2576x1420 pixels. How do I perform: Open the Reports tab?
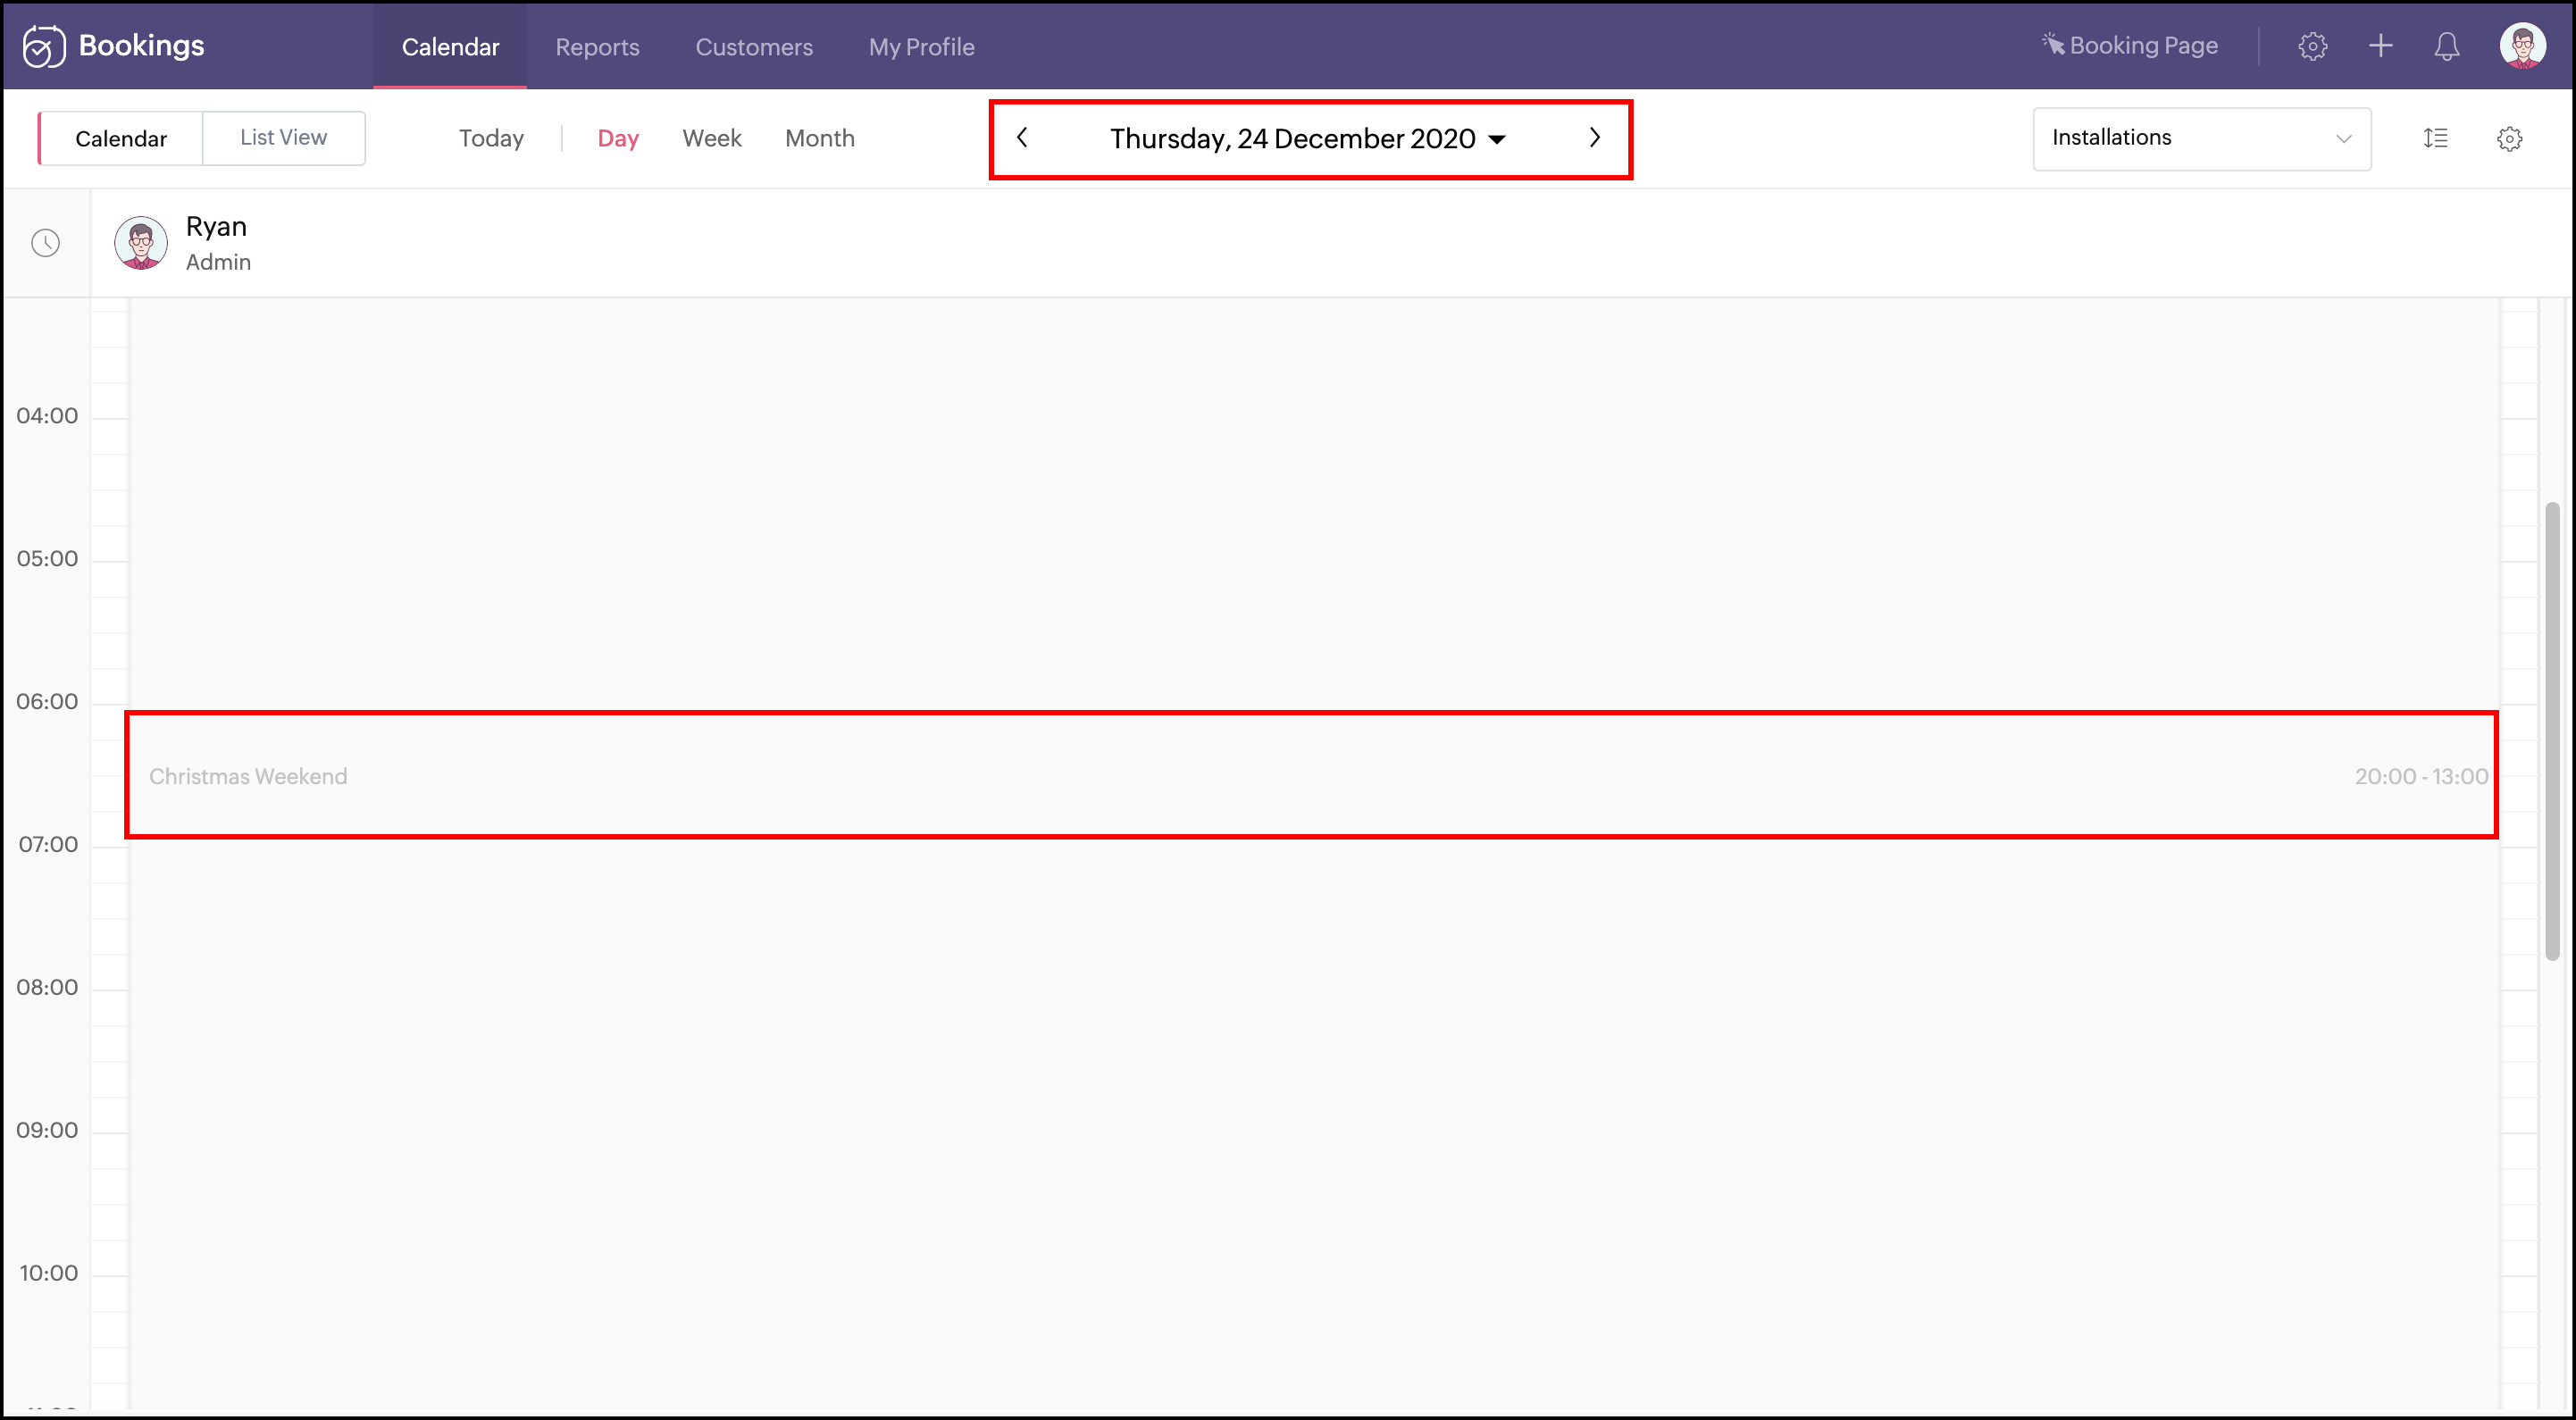click(597, 46)
